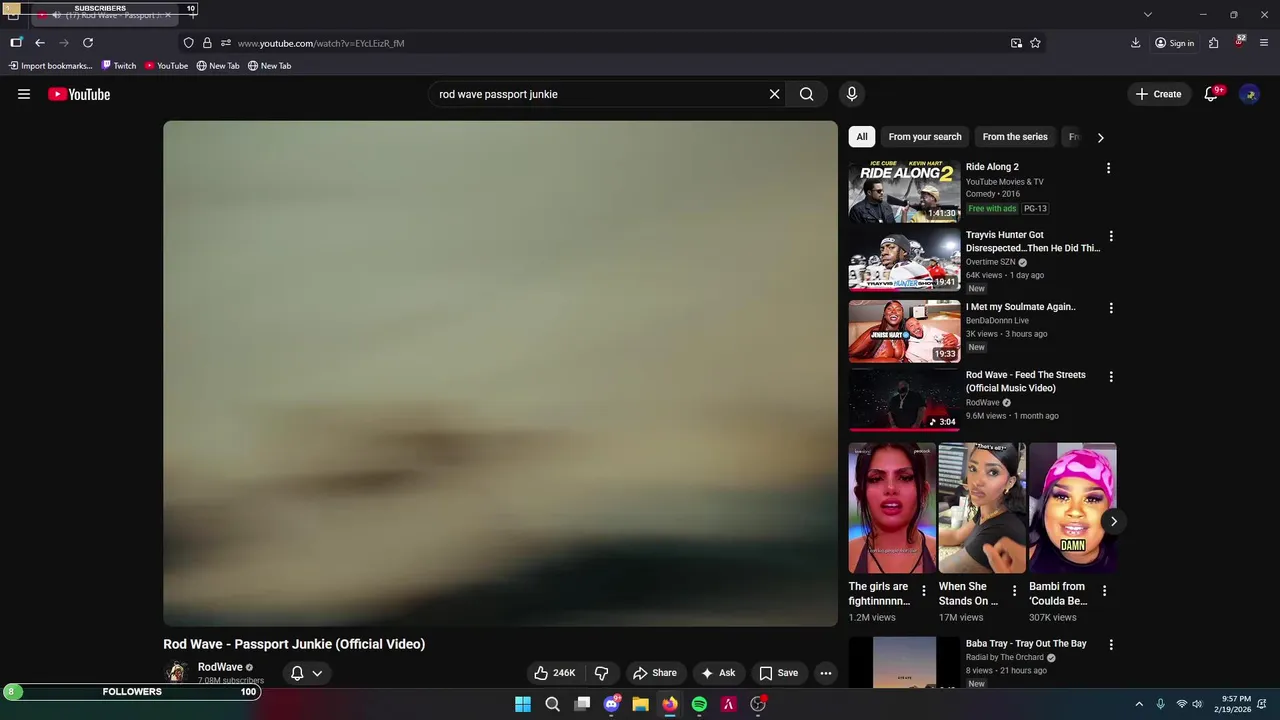Open Rod Wave Feed The Streets thumbnail

pos(904,399)
